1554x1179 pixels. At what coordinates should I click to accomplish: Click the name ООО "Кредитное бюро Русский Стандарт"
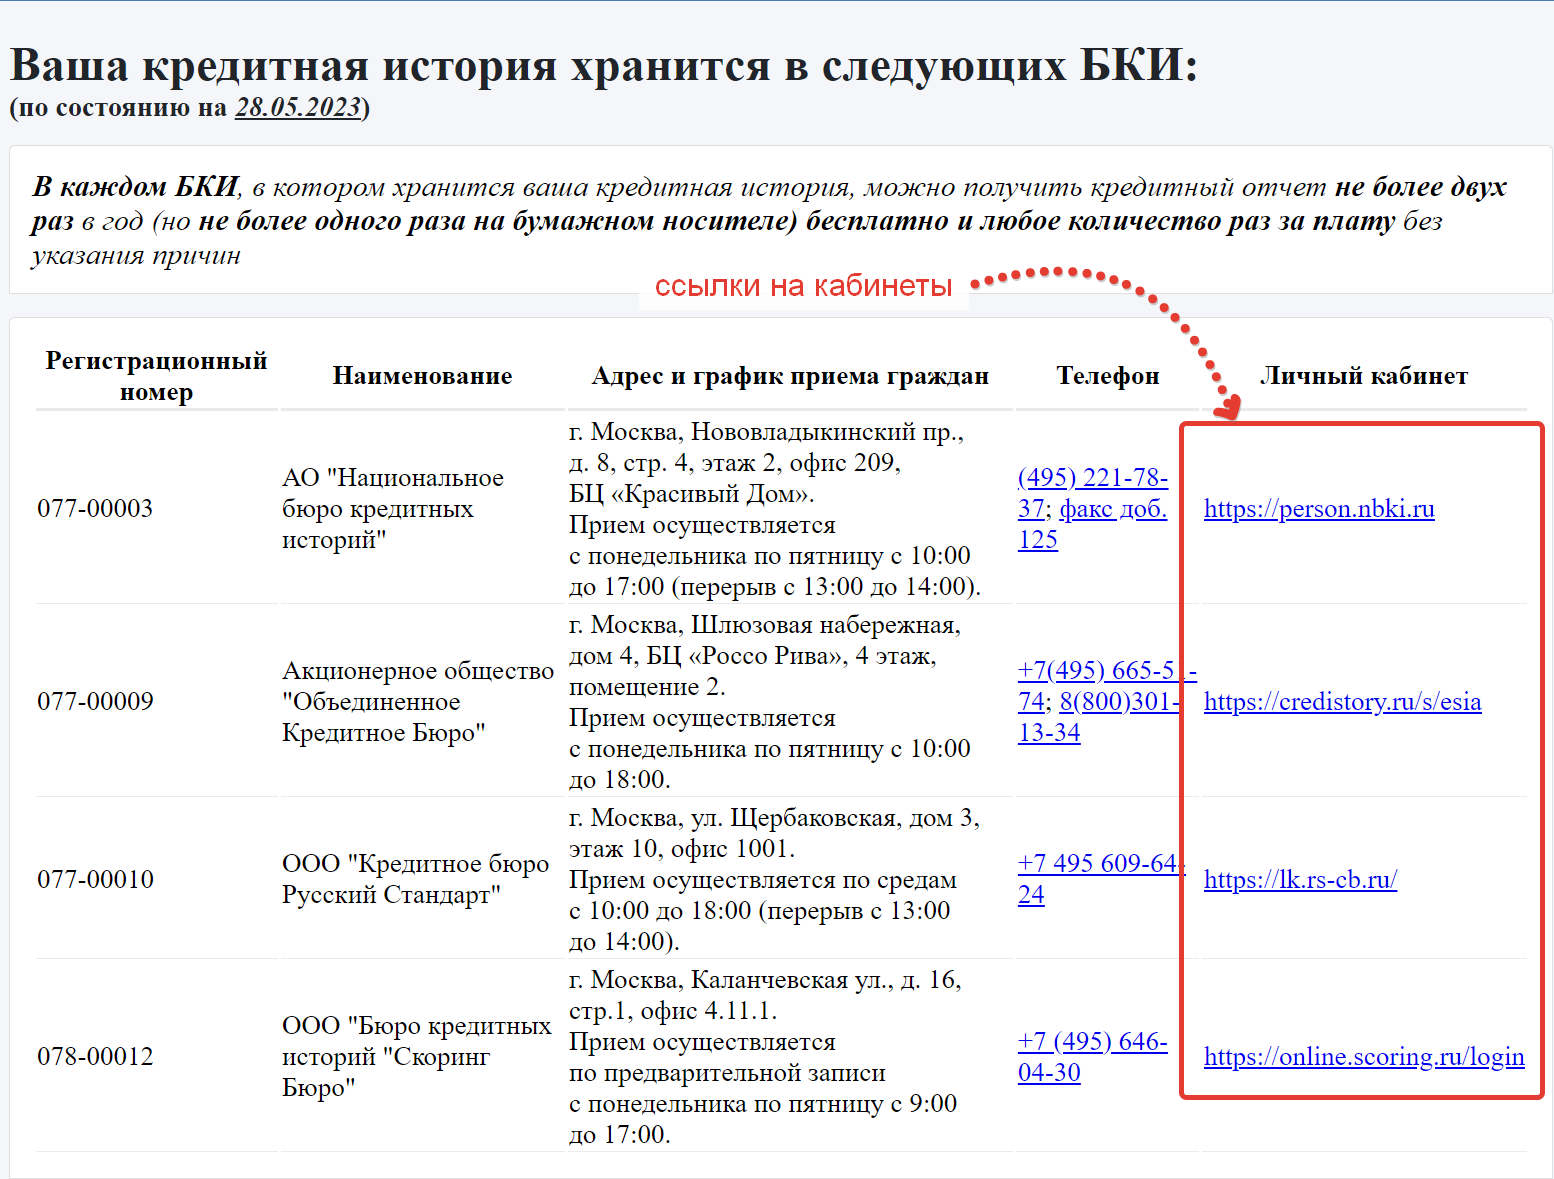pyautogui.click(x=415, y=880)
